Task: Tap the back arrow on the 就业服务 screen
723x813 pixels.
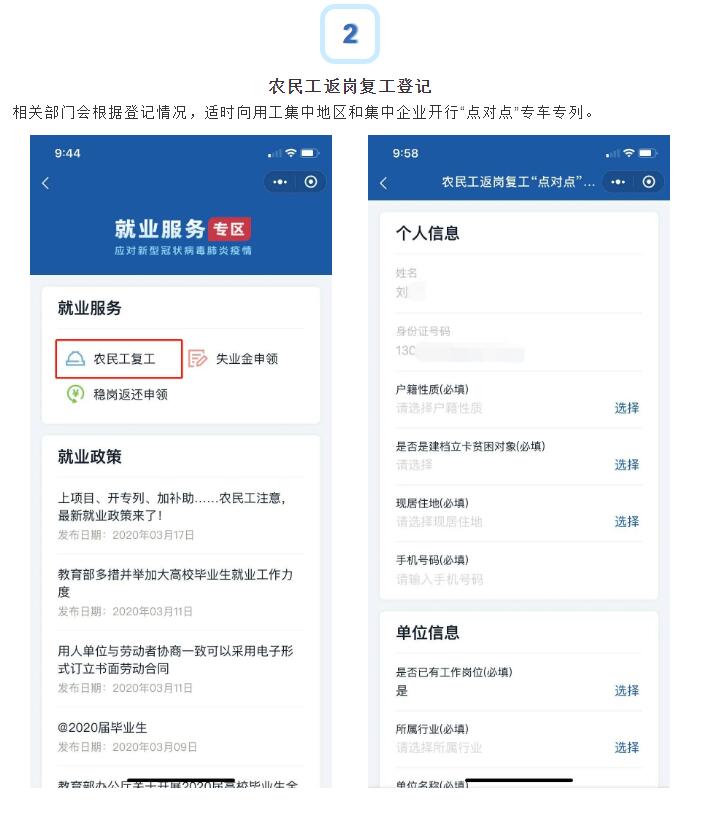Action: pyautogui.click(x=46, y=183)
